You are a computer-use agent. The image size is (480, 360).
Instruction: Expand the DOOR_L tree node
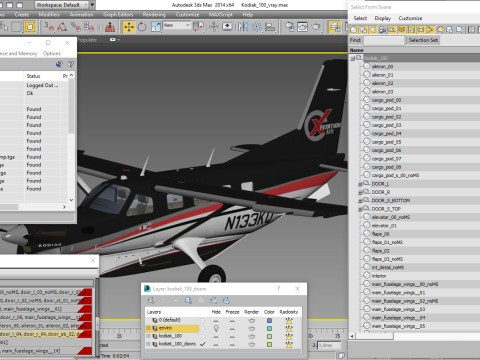(x=360, y=184)
